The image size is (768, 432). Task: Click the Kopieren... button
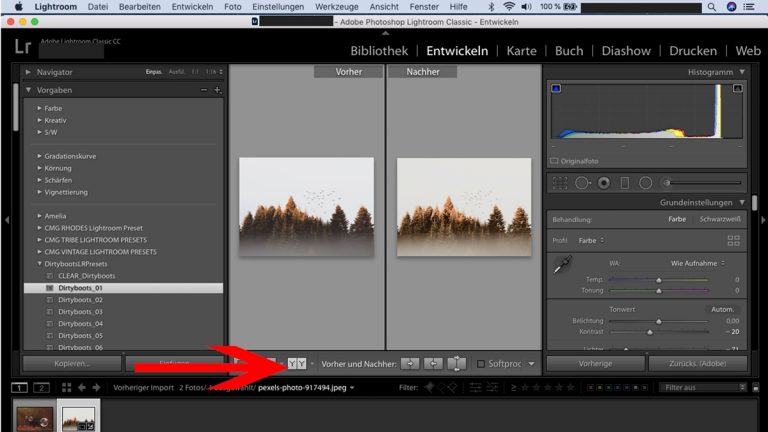click(x=71, y=364)
